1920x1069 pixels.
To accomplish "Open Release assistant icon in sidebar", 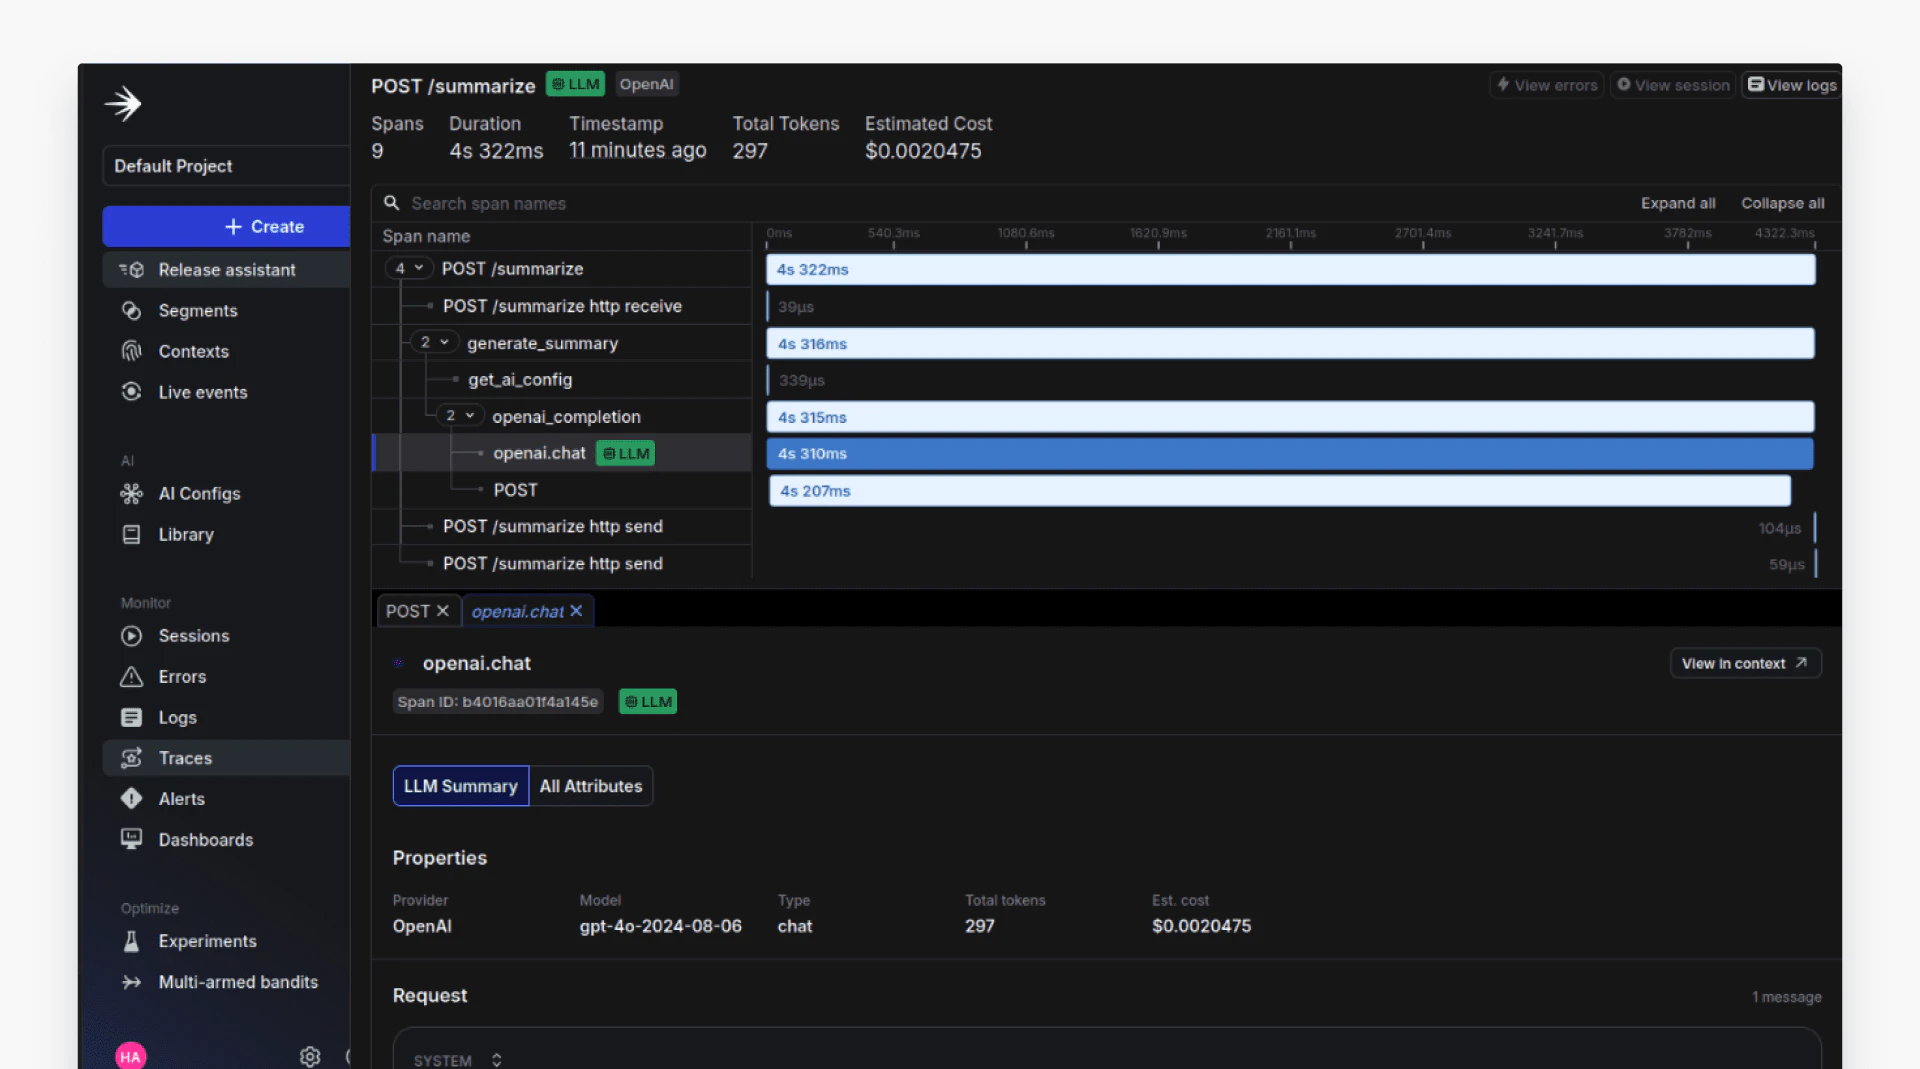I will (132, 270).
